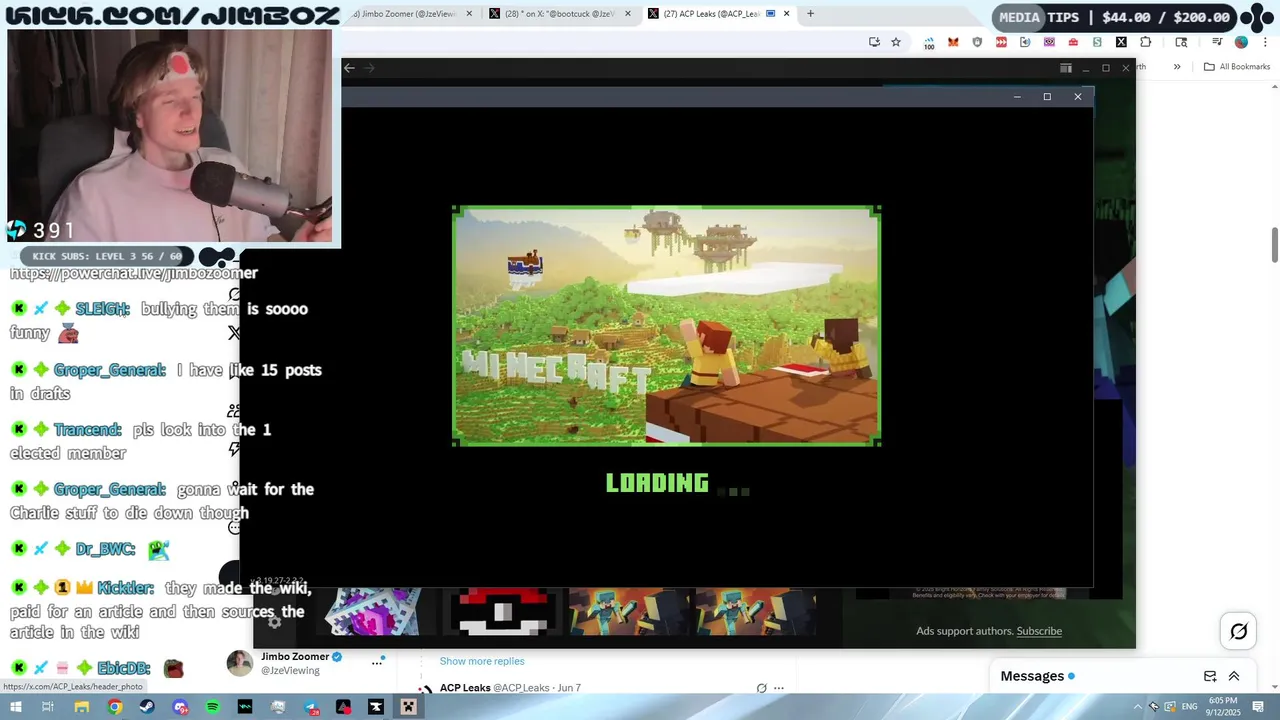
Task: Click the purple eye extension icon
Action: point(1049,42)
